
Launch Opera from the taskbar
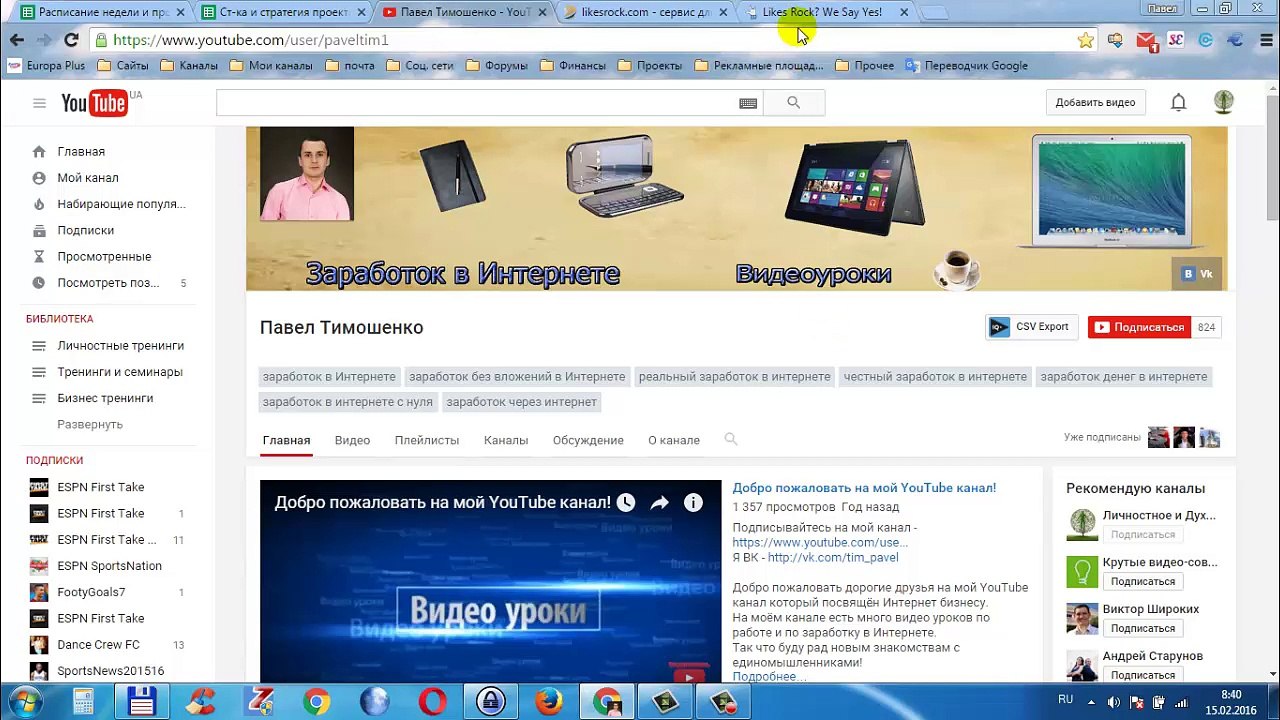click(x=432, y=701)
